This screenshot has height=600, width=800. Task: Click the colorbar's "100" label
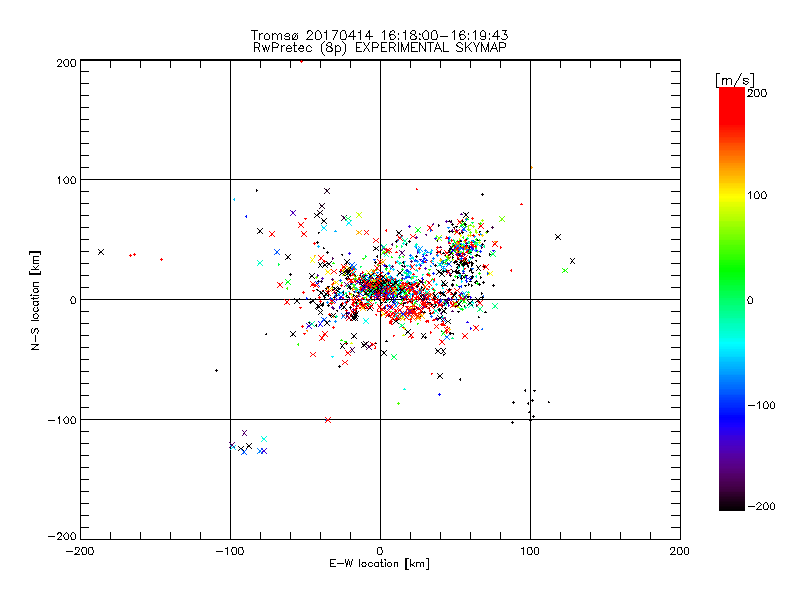coord(757,195)
